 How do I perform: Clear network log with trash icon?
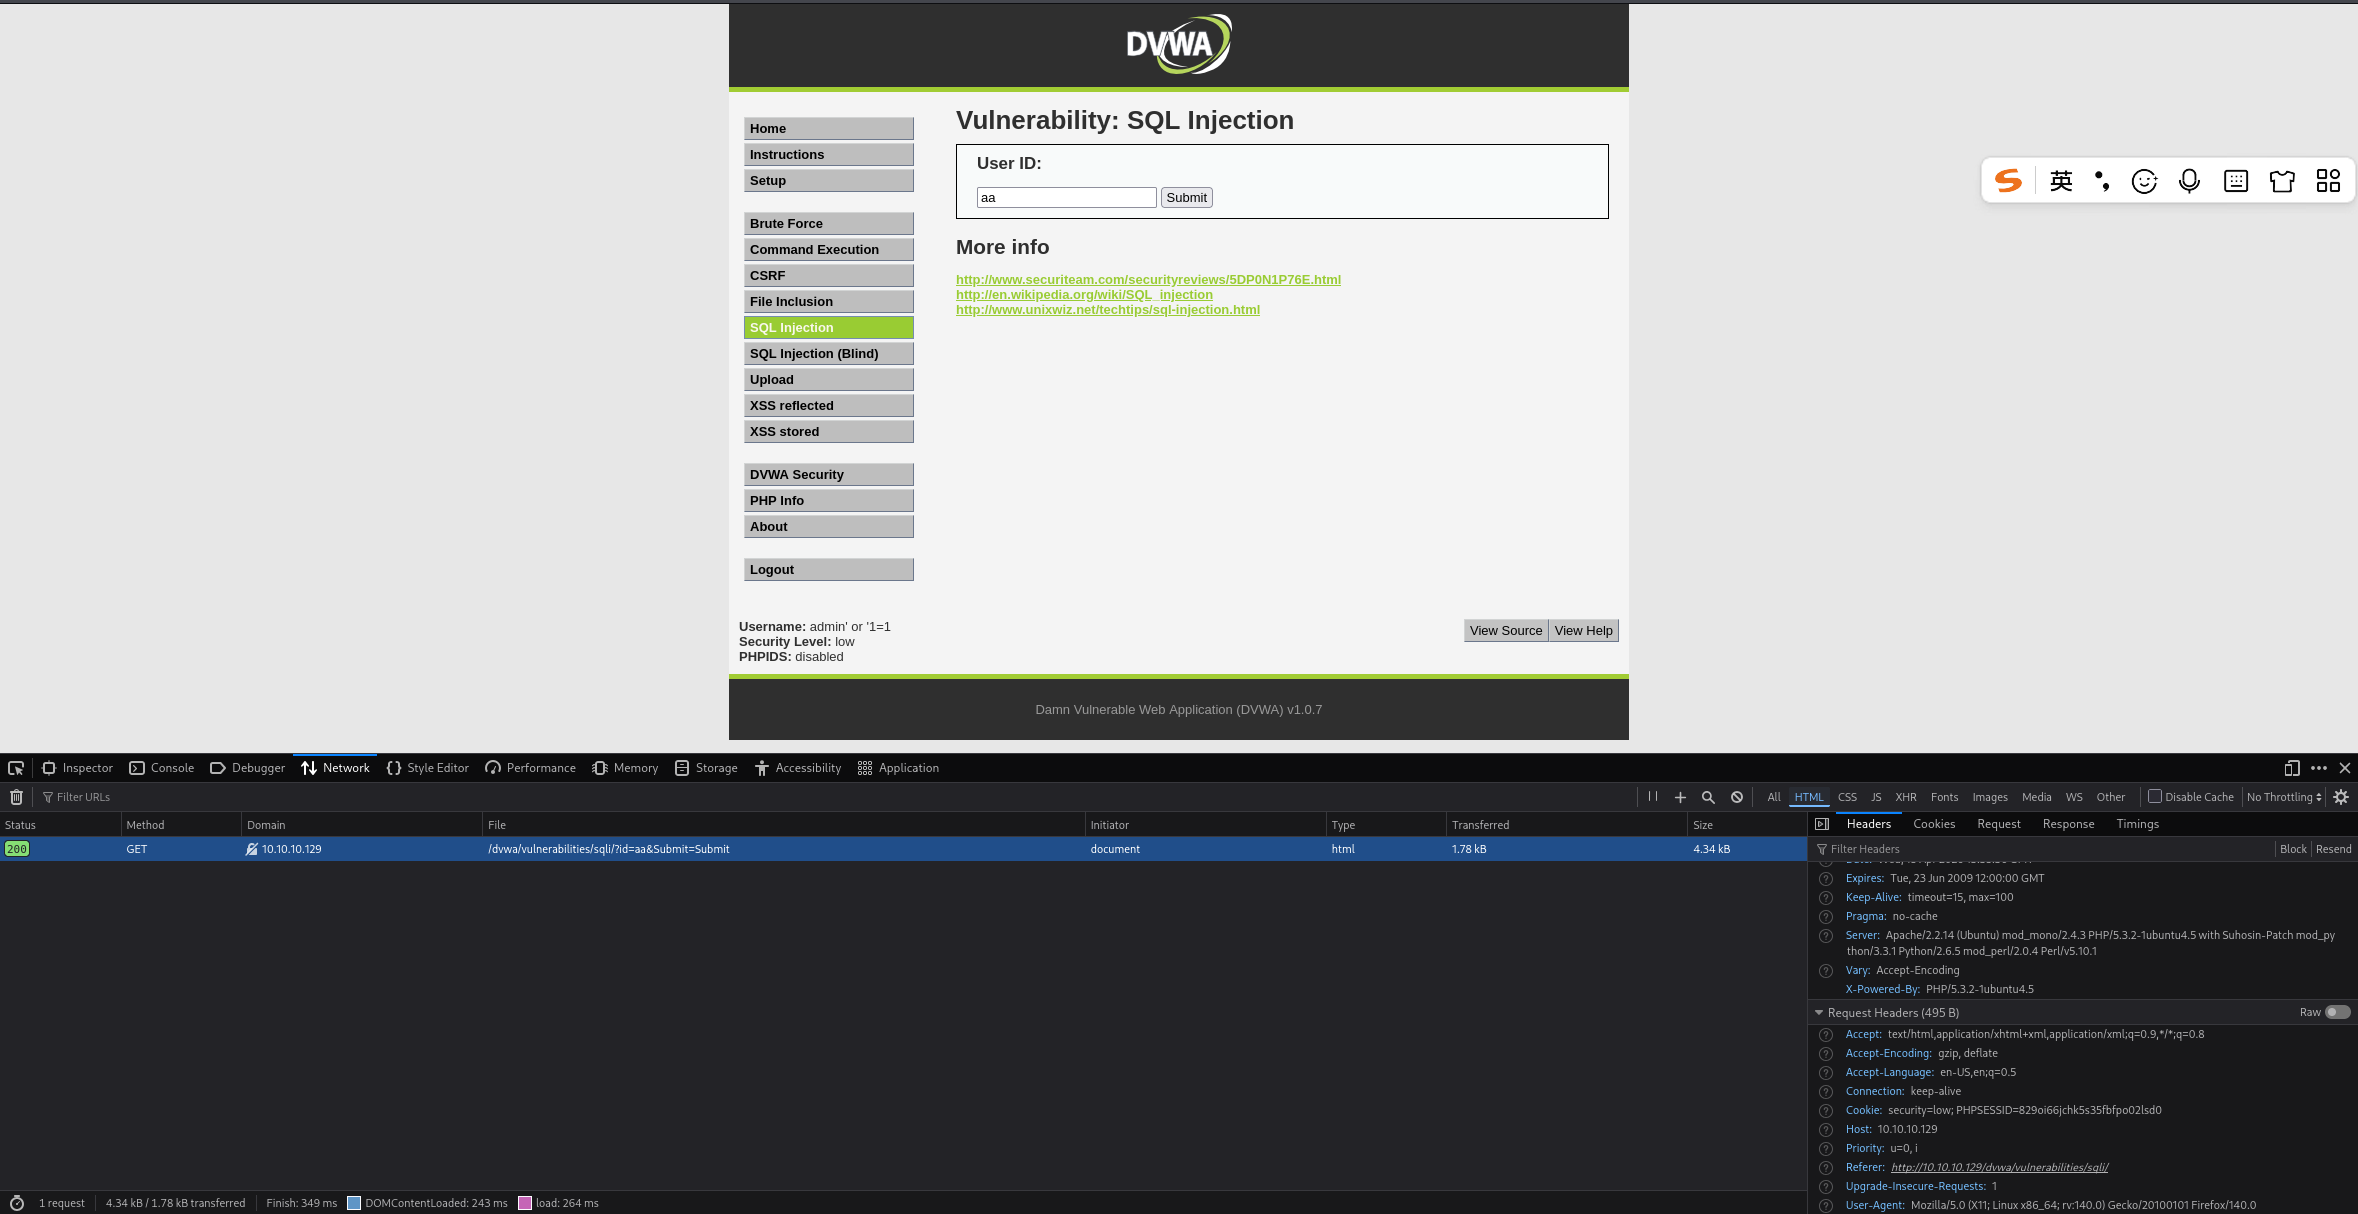click(x=16, y=797)
